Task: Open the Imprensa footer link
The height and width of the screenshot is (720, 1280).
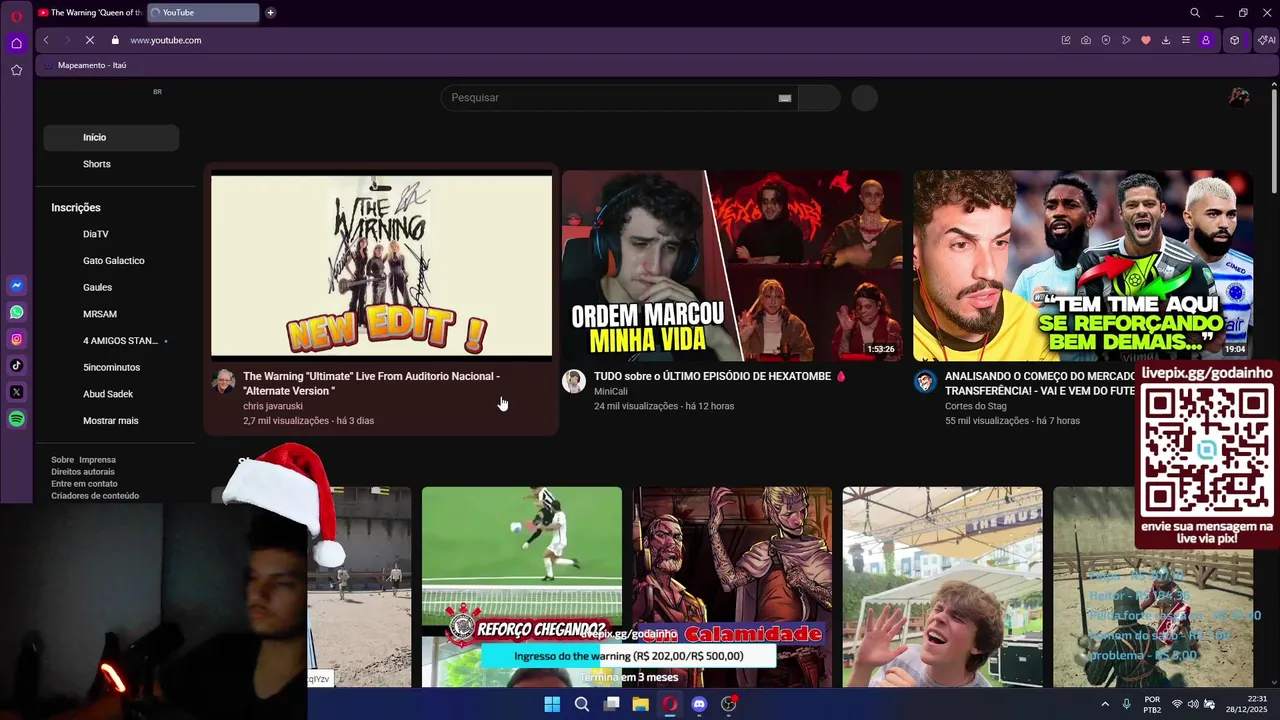Action: coord(98,460)
